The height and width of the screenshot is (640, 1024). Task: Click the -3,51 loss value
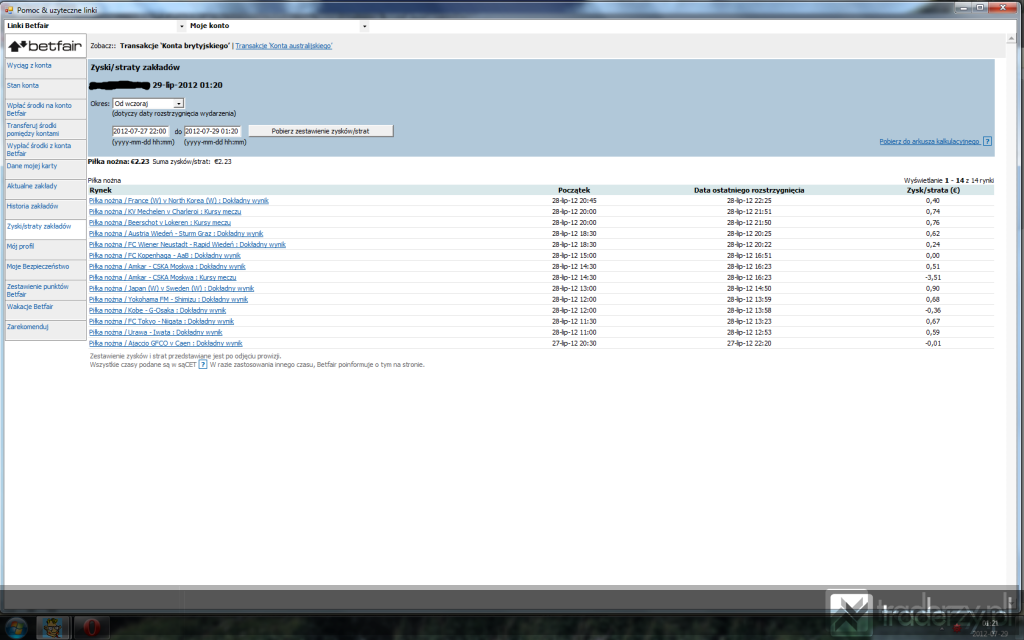[x=933, y=278]
